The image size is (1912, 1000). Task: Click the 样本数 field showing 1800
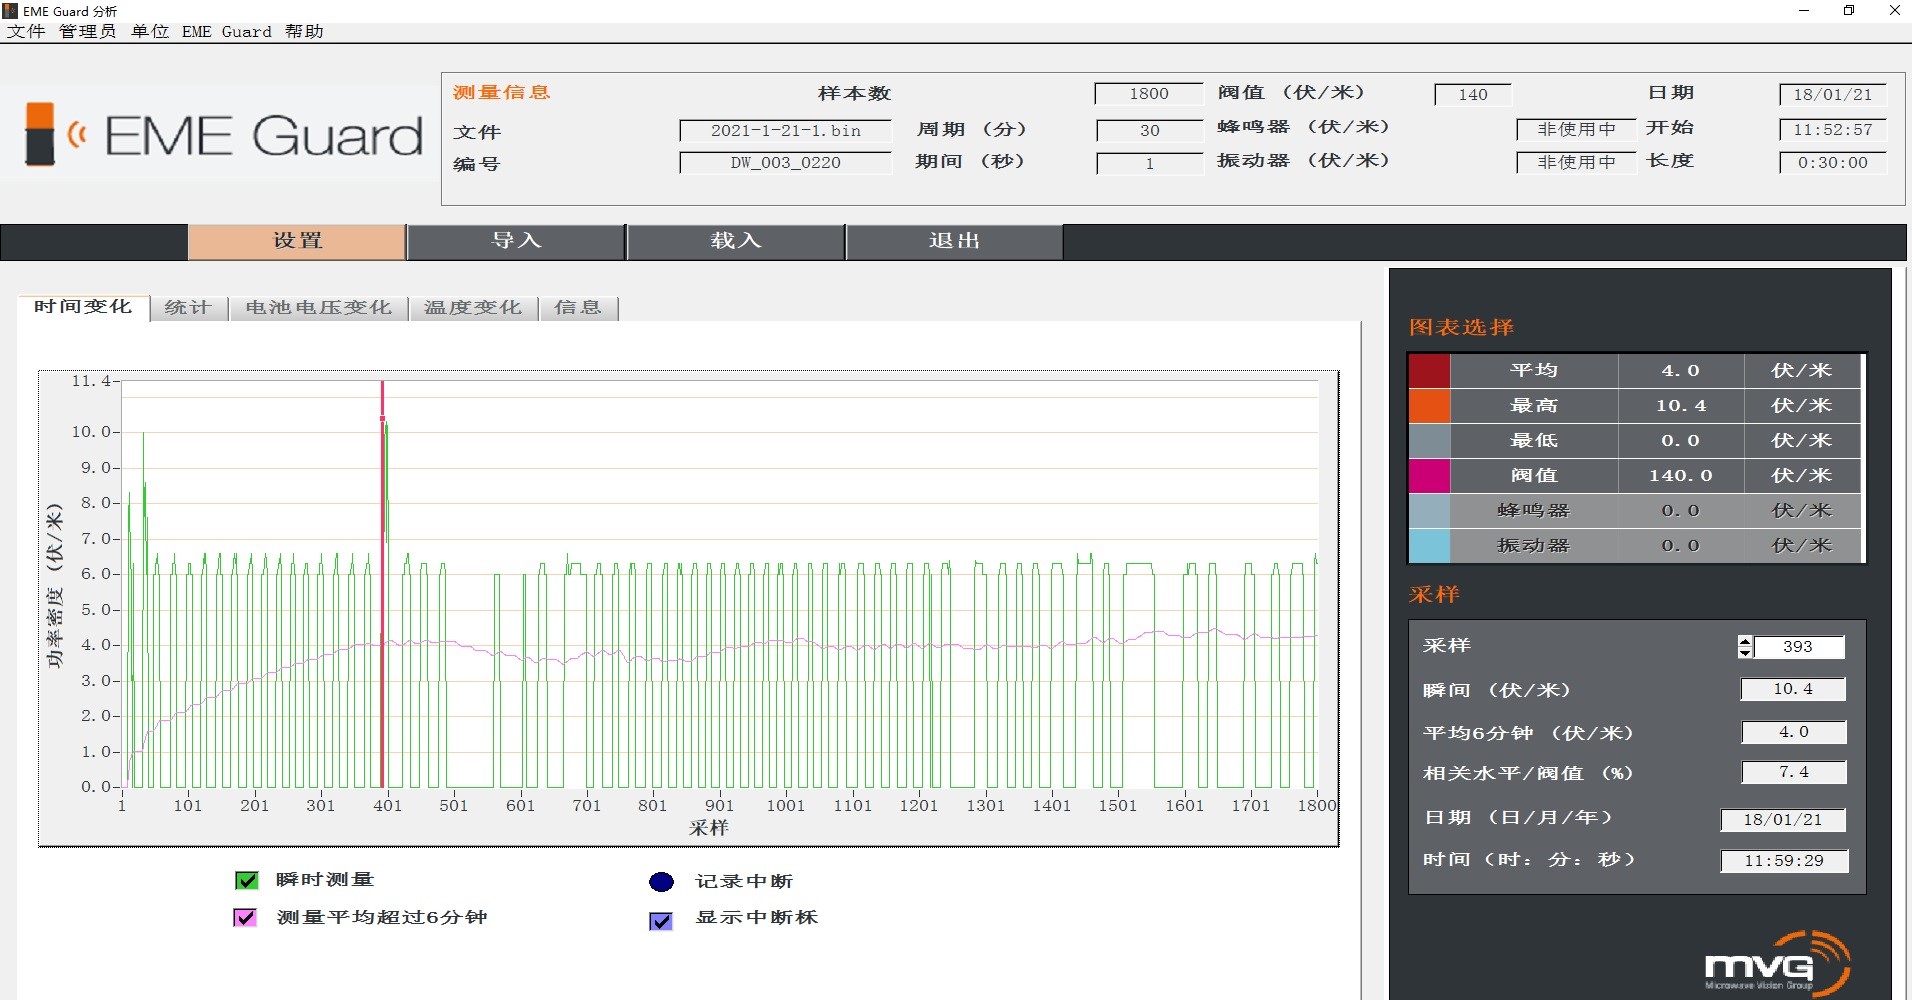pos(1149,94)
